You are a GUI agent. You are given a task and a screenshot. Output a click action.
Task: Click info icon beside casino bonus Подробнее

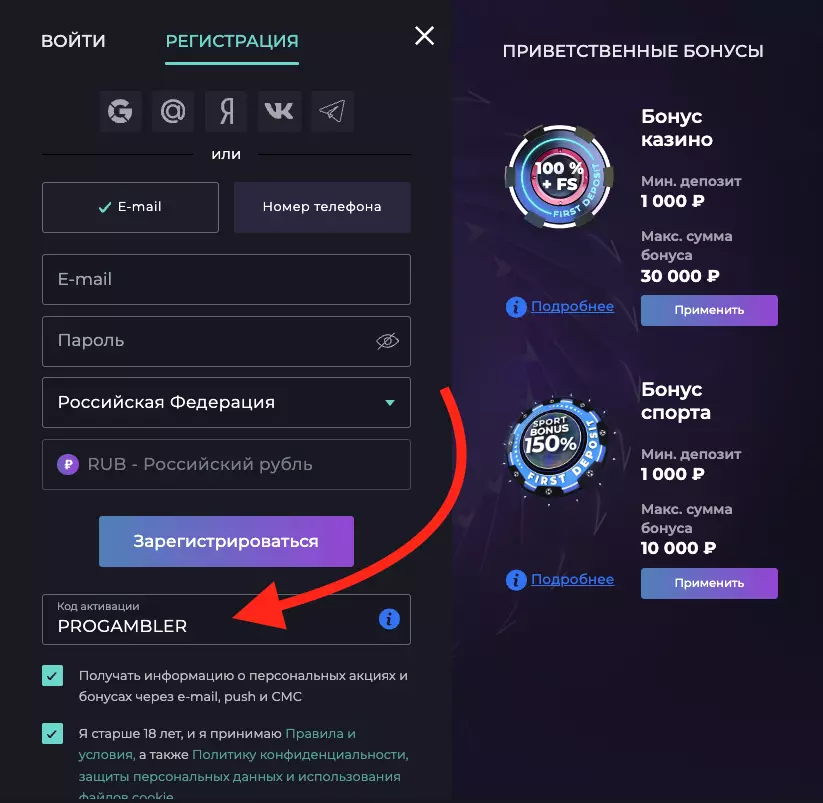point(516,307)
